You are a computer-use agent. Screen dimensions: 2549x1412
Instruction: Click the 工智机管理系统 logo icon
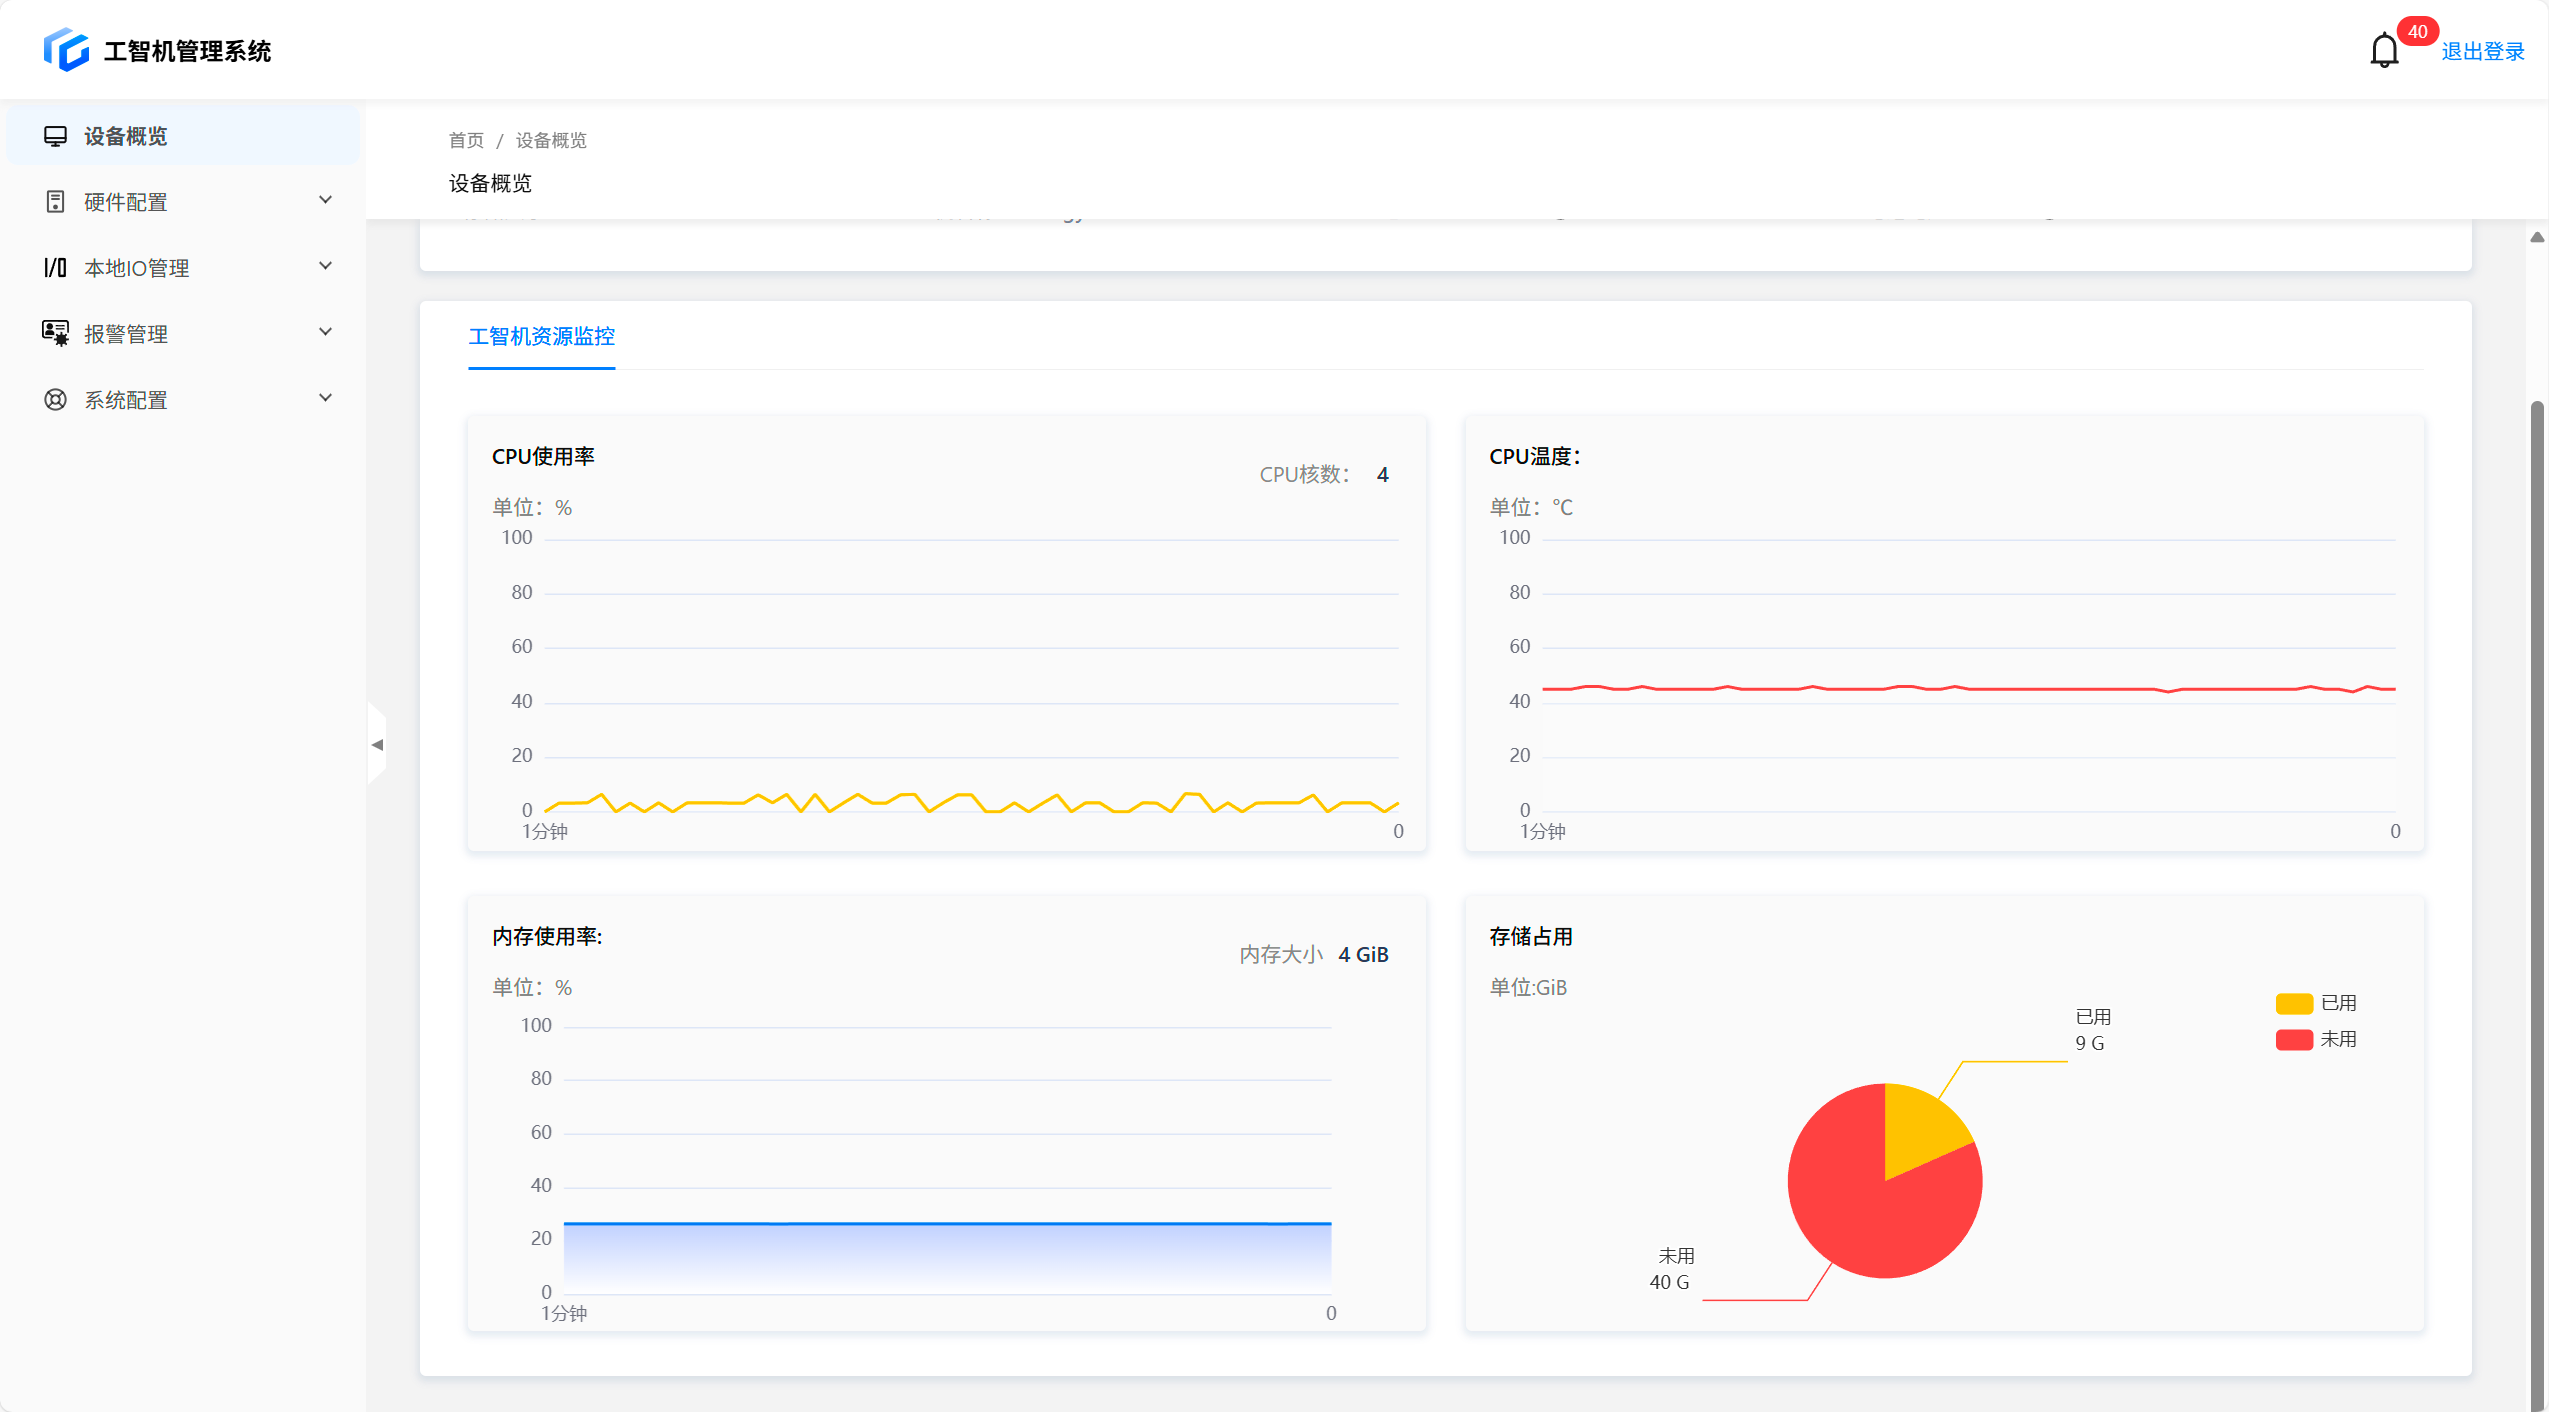tap(66, 50)
